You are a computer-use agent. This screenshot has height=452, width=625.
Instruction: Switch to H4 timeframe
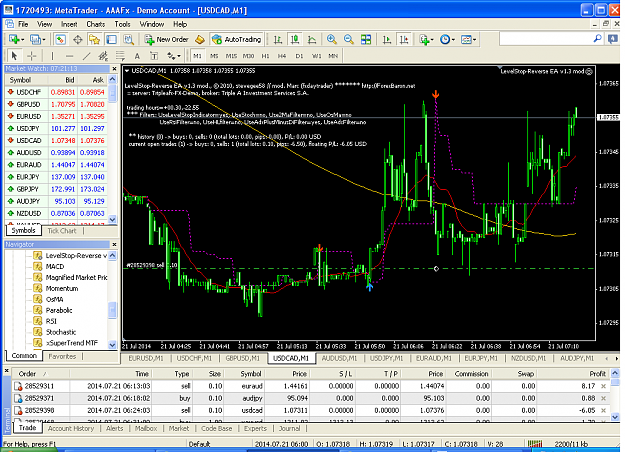pyautogui.click(x=282, y=56)
